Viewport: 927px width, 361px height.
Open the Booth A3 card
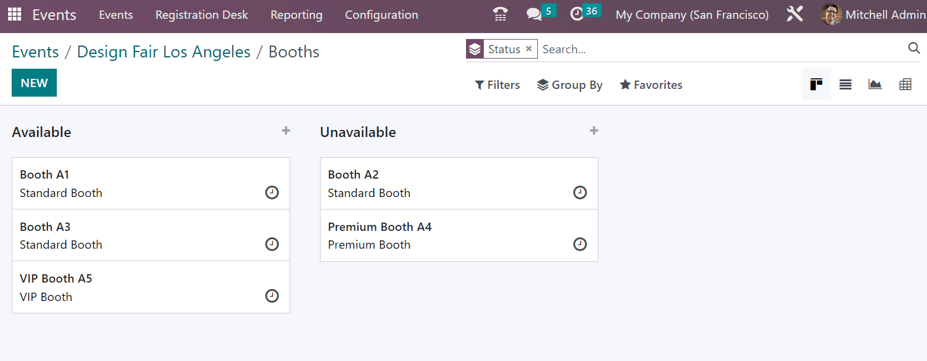coord(151,235)
